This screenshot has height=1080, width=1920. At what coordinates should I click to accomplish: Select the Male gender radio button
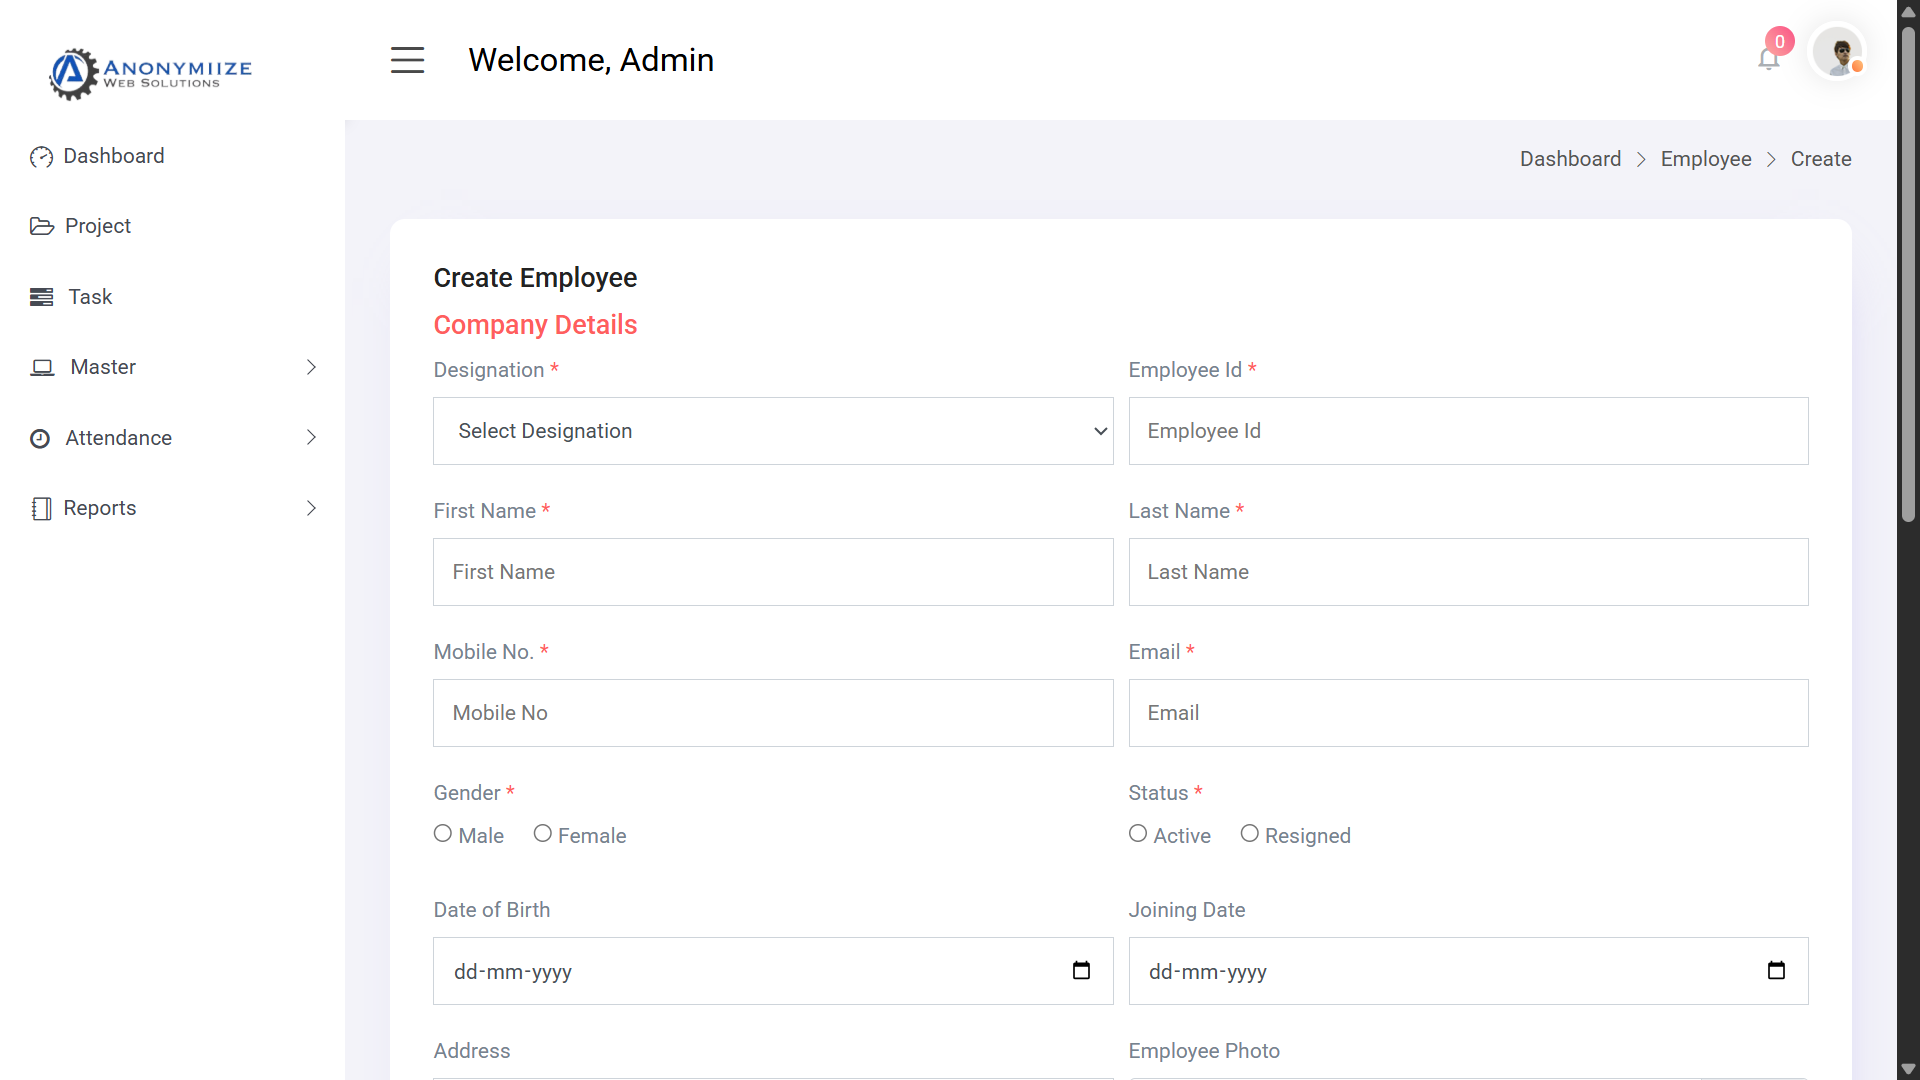(x=443, y=834)
